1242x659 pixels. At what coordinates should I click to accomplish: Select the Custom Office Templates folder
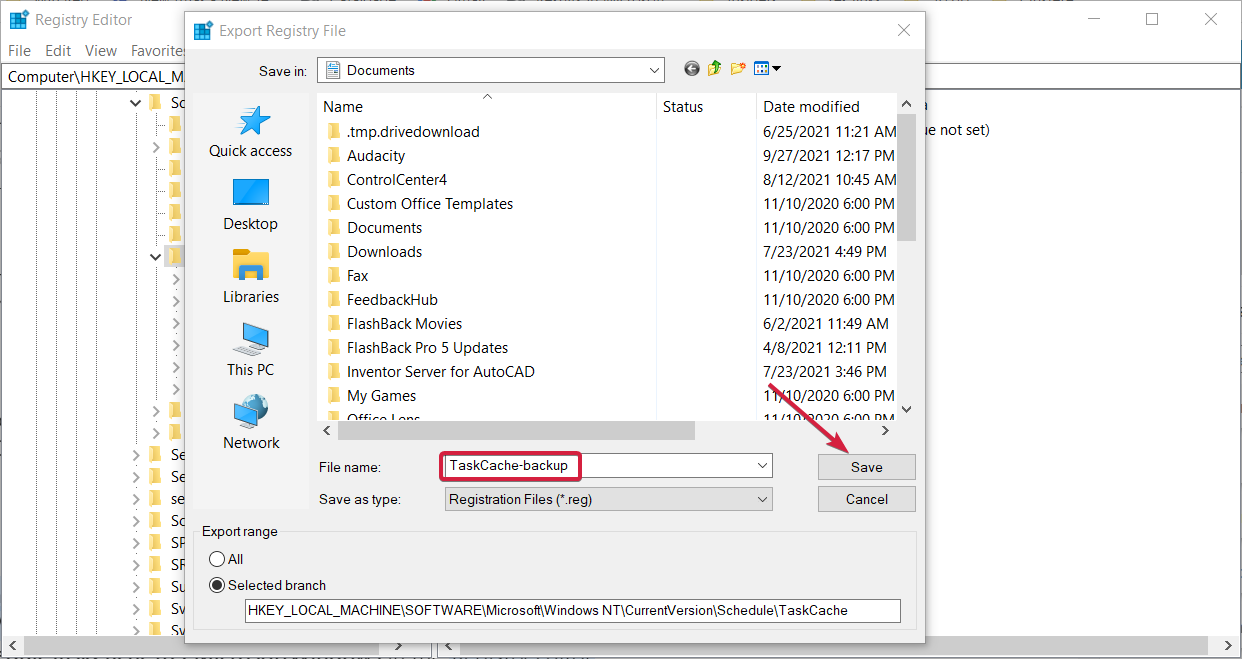[x=429, y=204]
